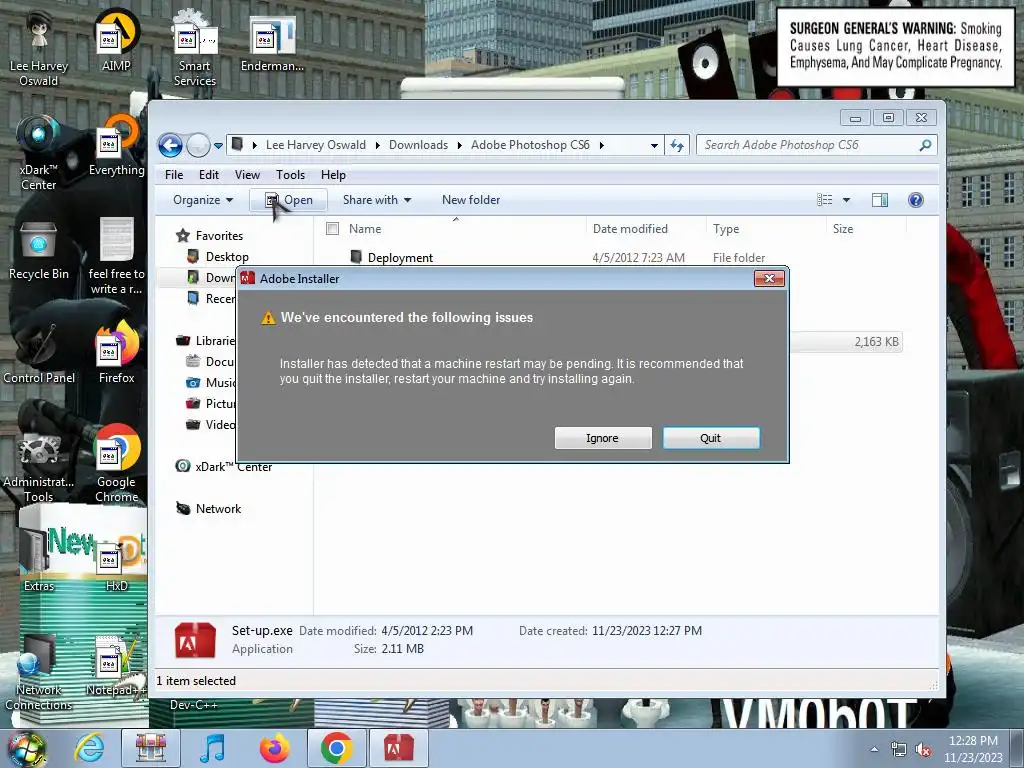
Task: Close the Adobe Installer dialog
Action: click(x=769, y=279)
